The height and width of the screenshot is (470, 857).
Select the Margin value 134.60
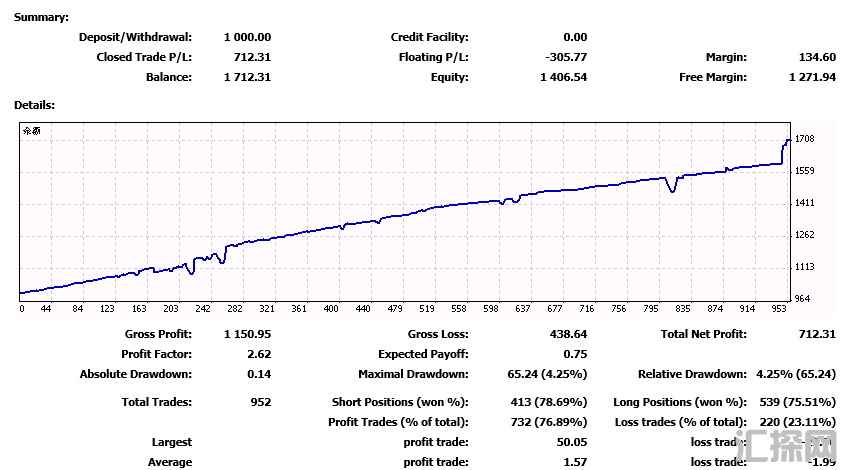tap(817, 57)
